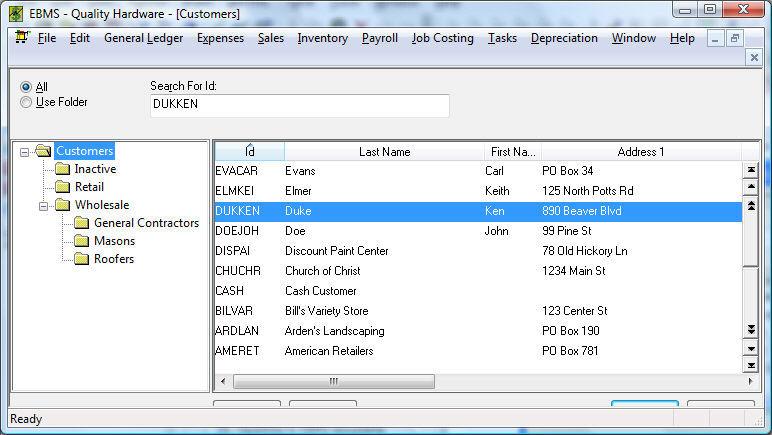The image size is (772, 435).
Task: Select the All radio button
Action: 26,87
